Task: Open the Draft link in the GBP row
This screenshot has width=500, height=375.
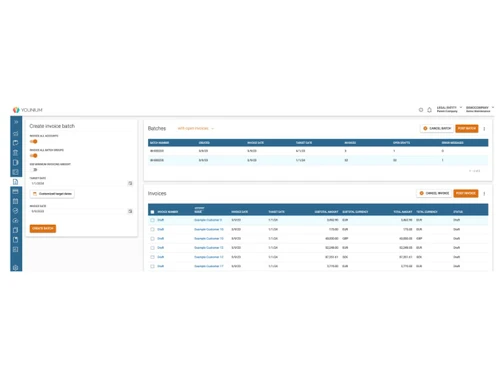Action: [x=160, y=239]
